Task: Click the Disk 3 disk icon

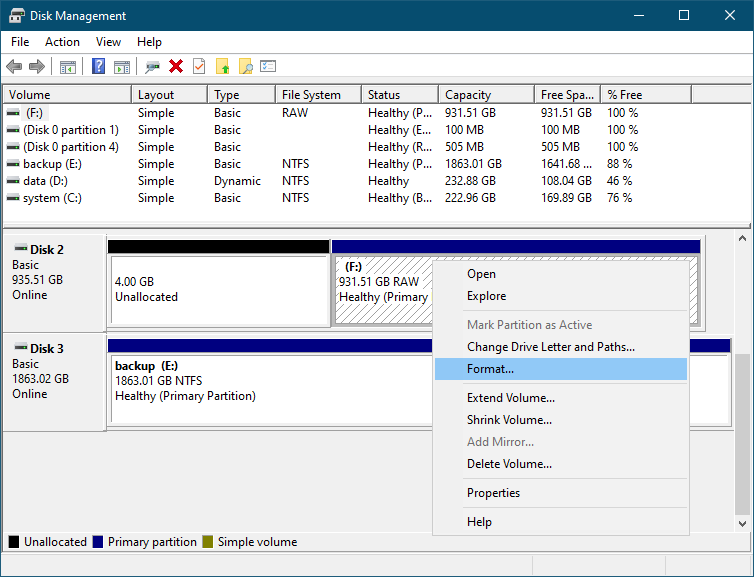Action: tap(21, 347)
